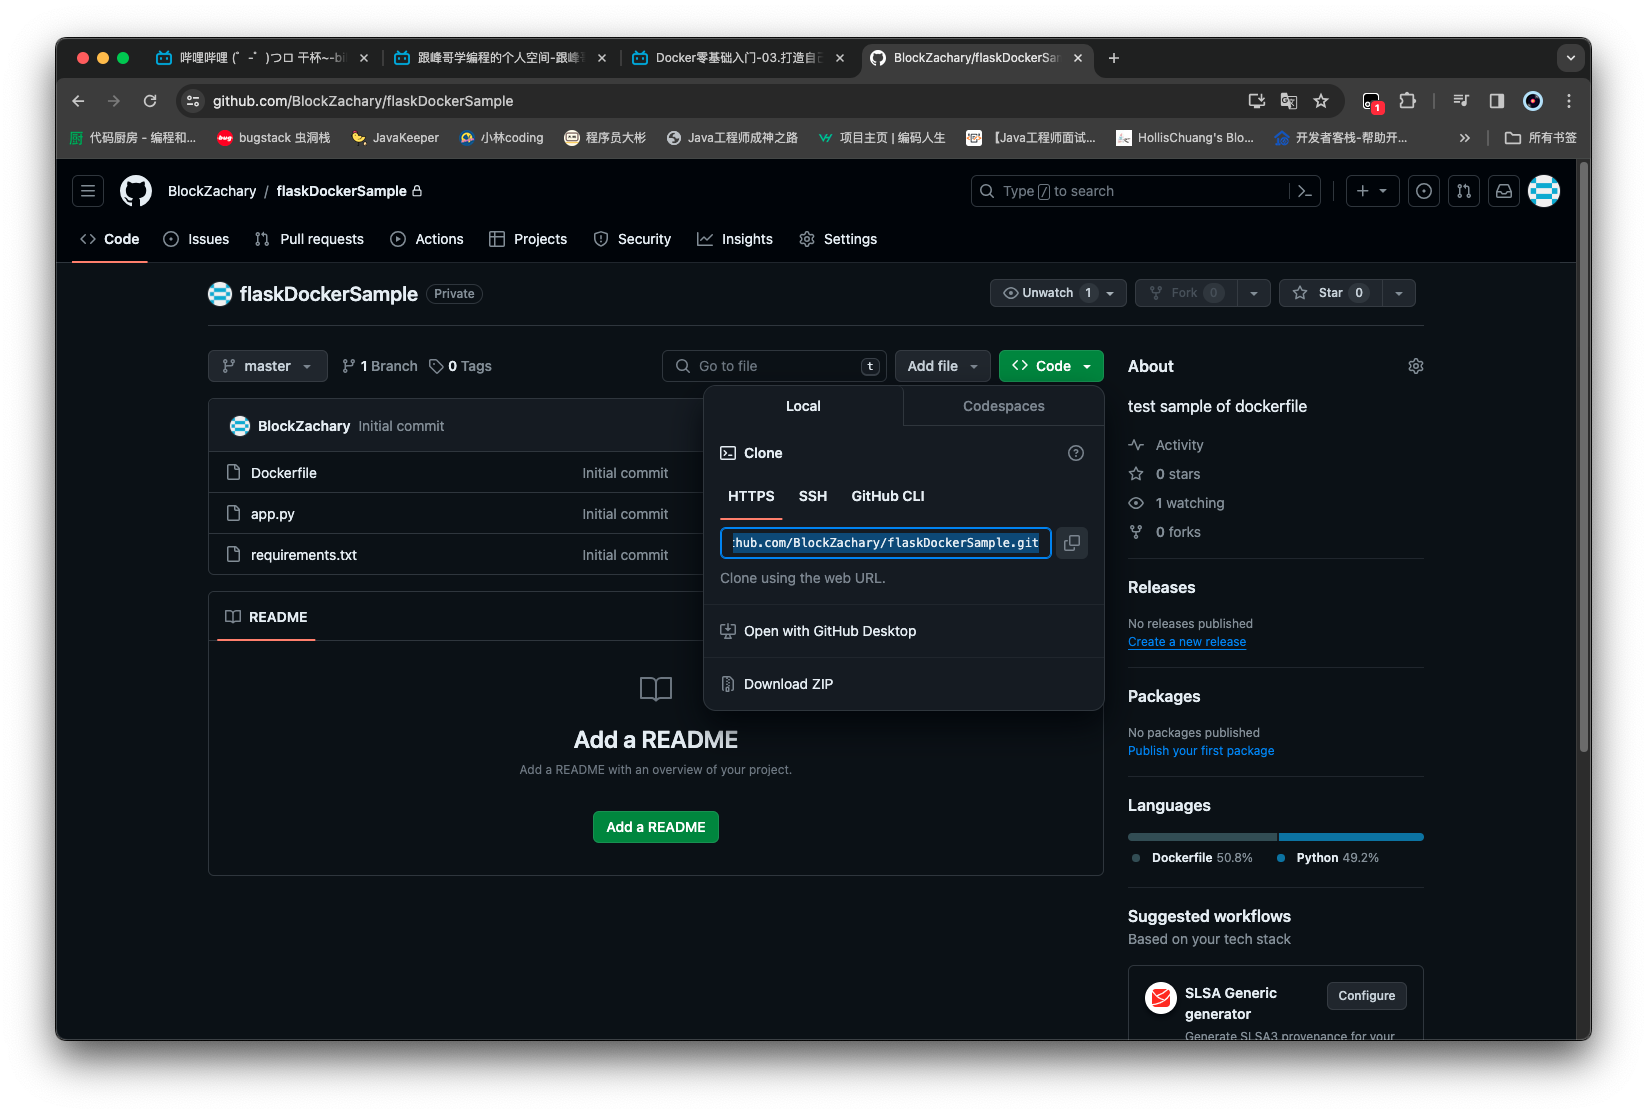
Task: Open the Star lists dropdown arrow
Action: (x=1399, y=293)
